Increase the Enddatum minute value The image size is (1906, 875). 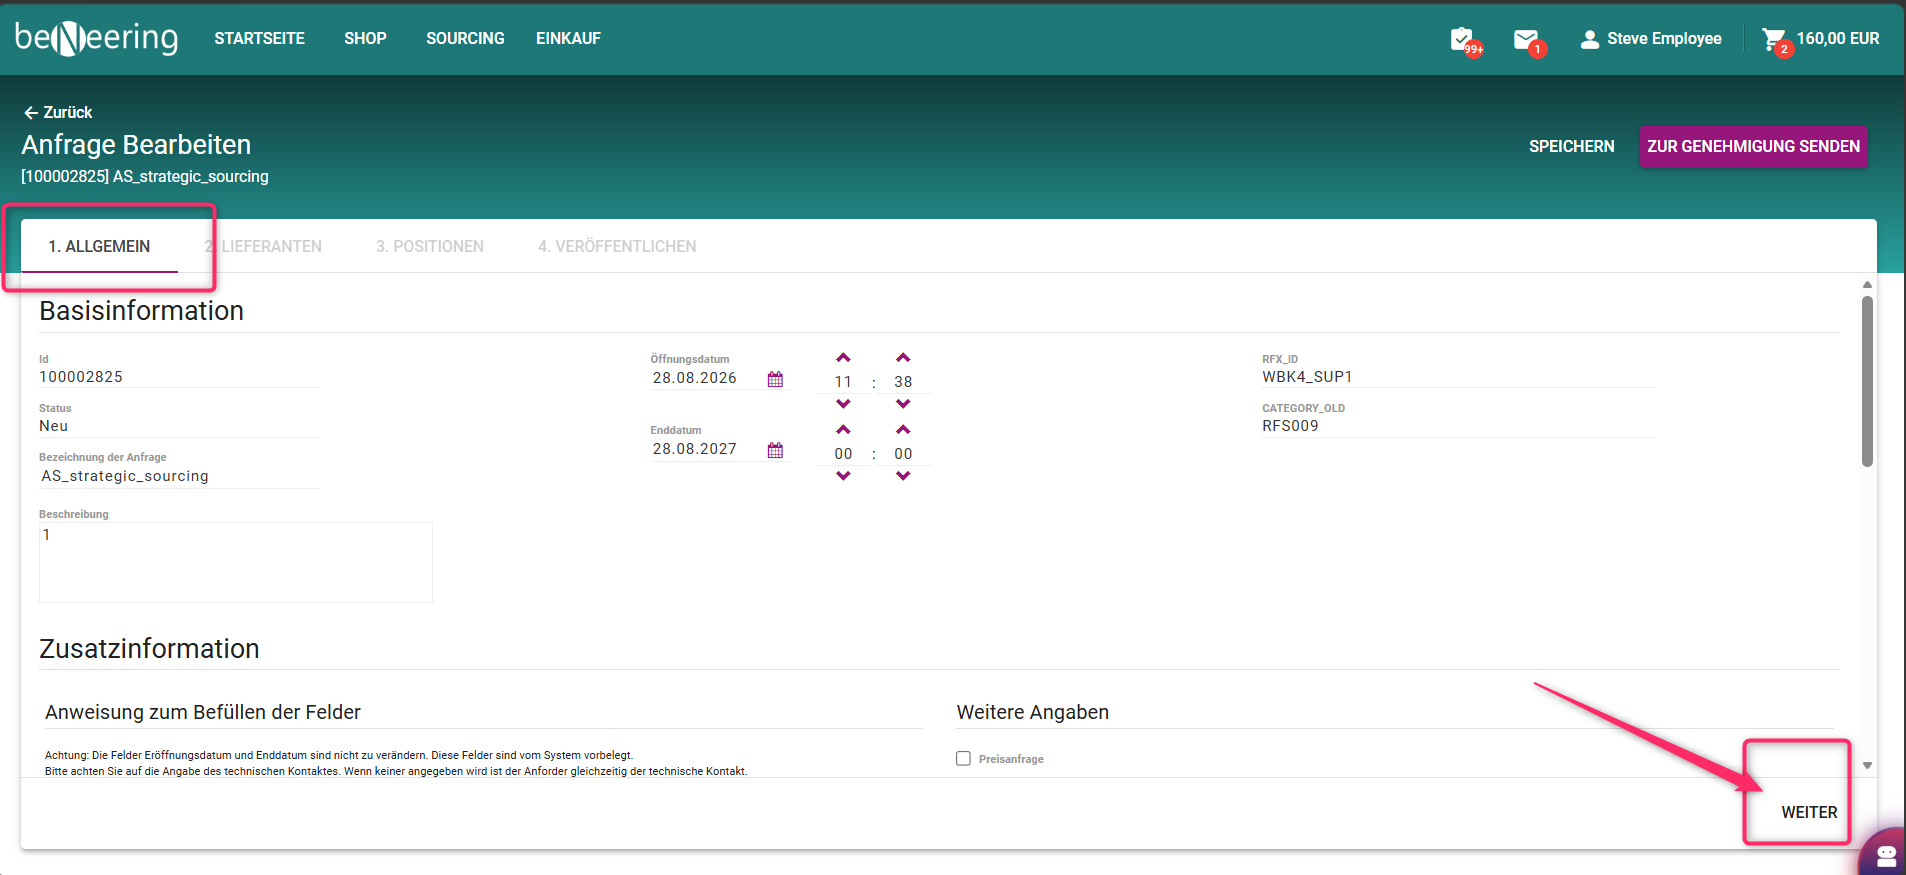point(903,430)
